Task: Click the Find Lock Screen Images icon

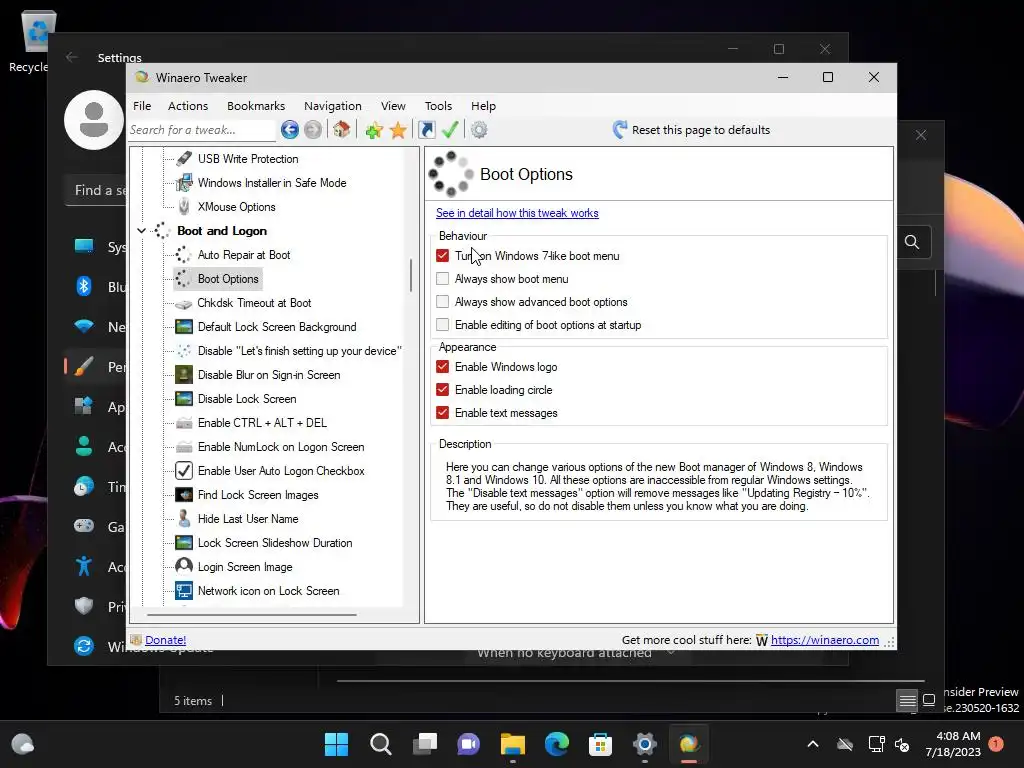Action: (184, 495)
